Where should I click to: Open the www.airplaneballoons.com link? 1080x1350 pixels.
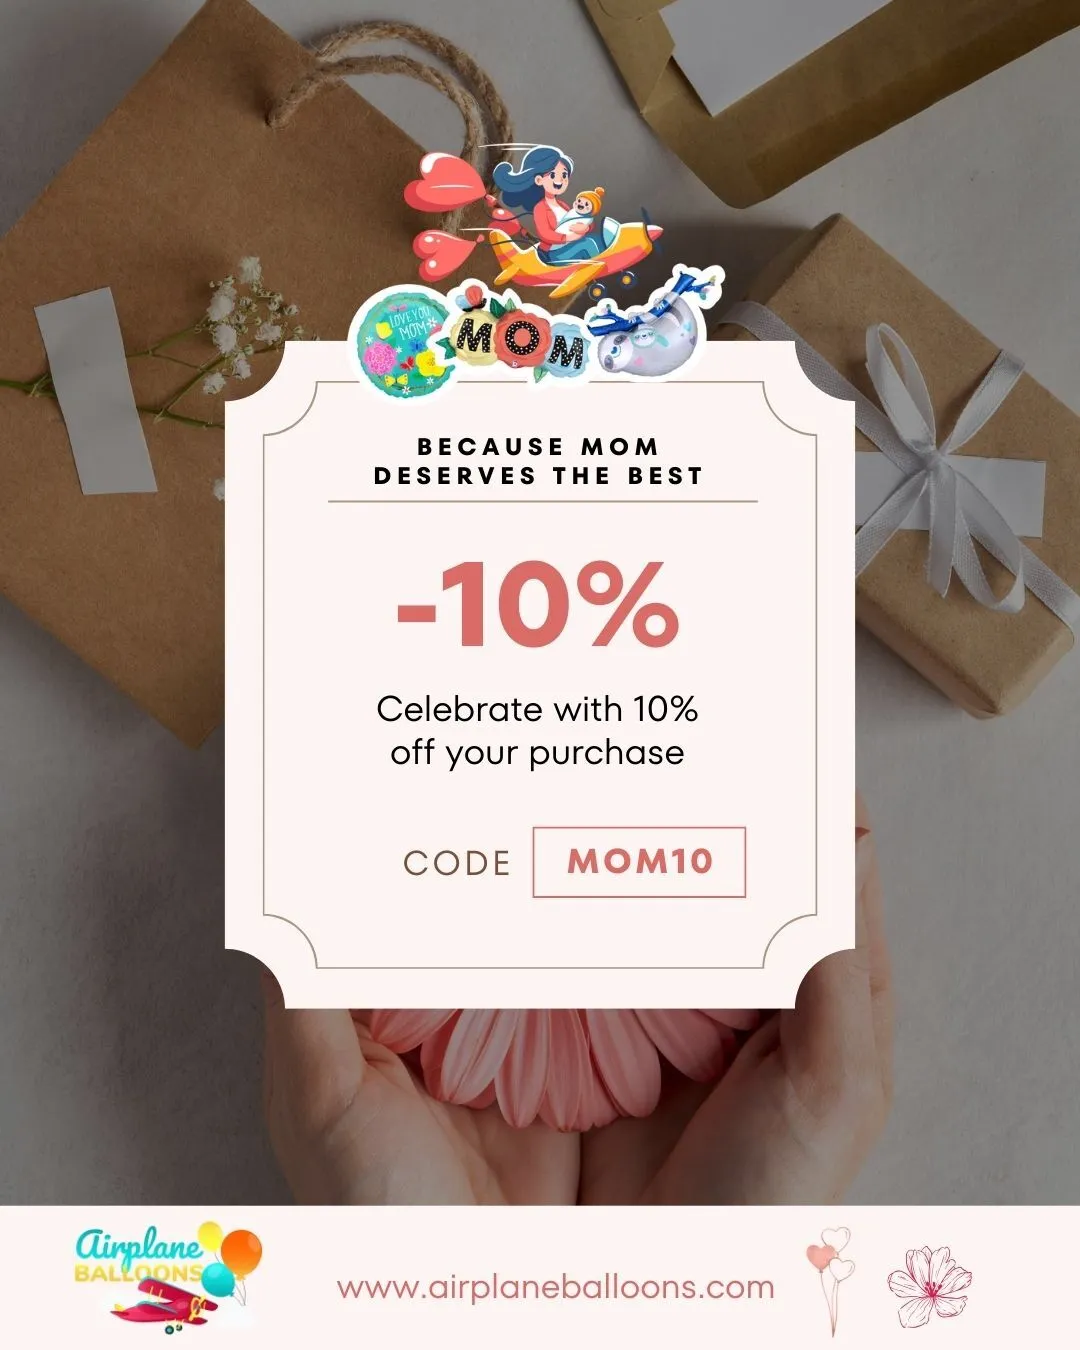pos(556,1287)
